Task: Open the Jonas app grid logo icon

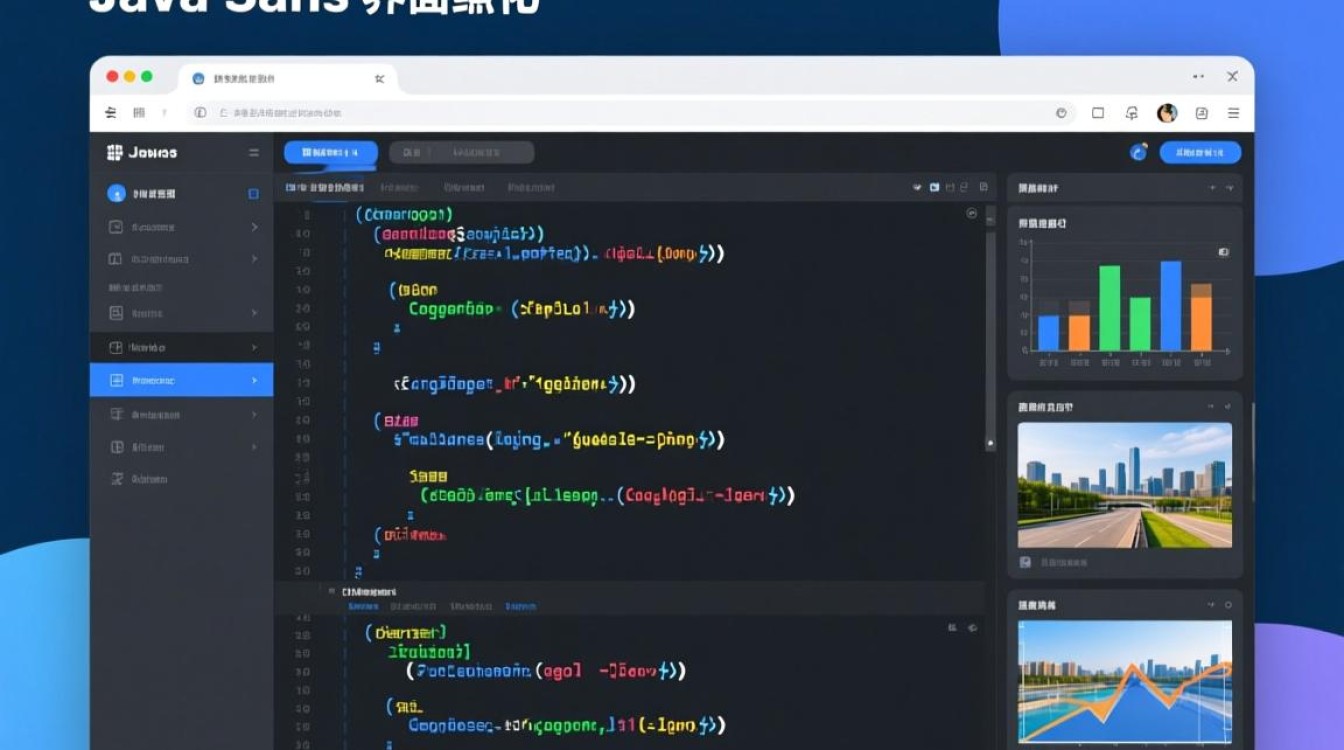Action: pos(116,152)
